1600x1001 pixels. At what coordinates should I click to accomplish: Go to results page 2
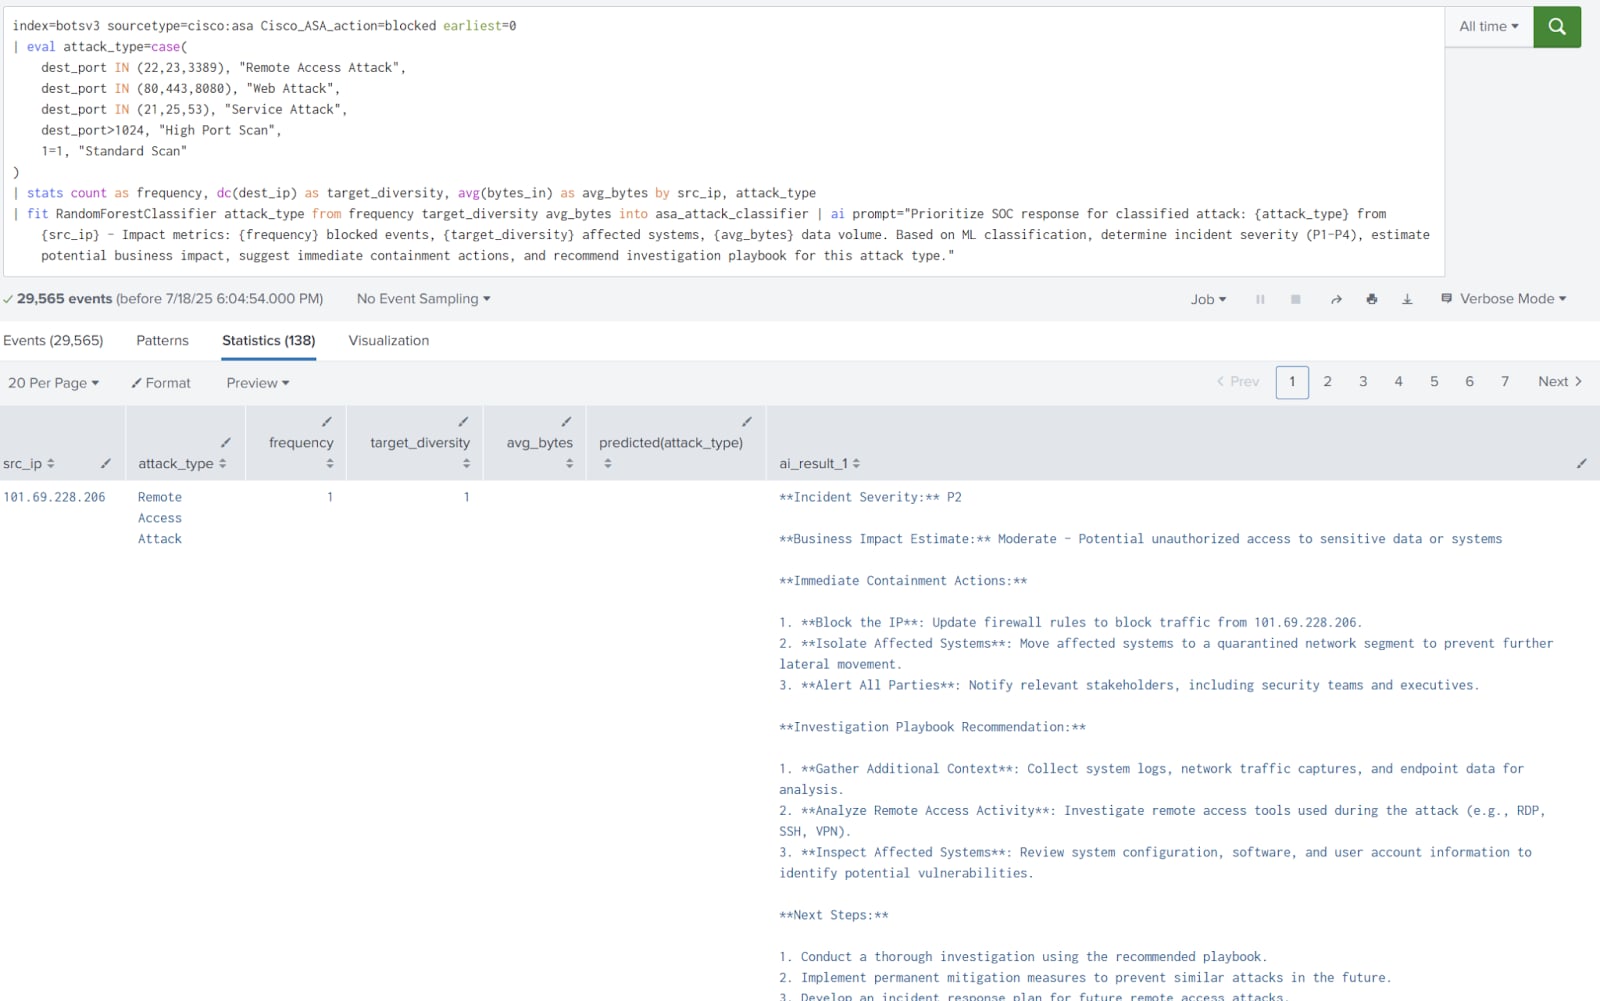pyautogui.click(x=1327, y=381)
